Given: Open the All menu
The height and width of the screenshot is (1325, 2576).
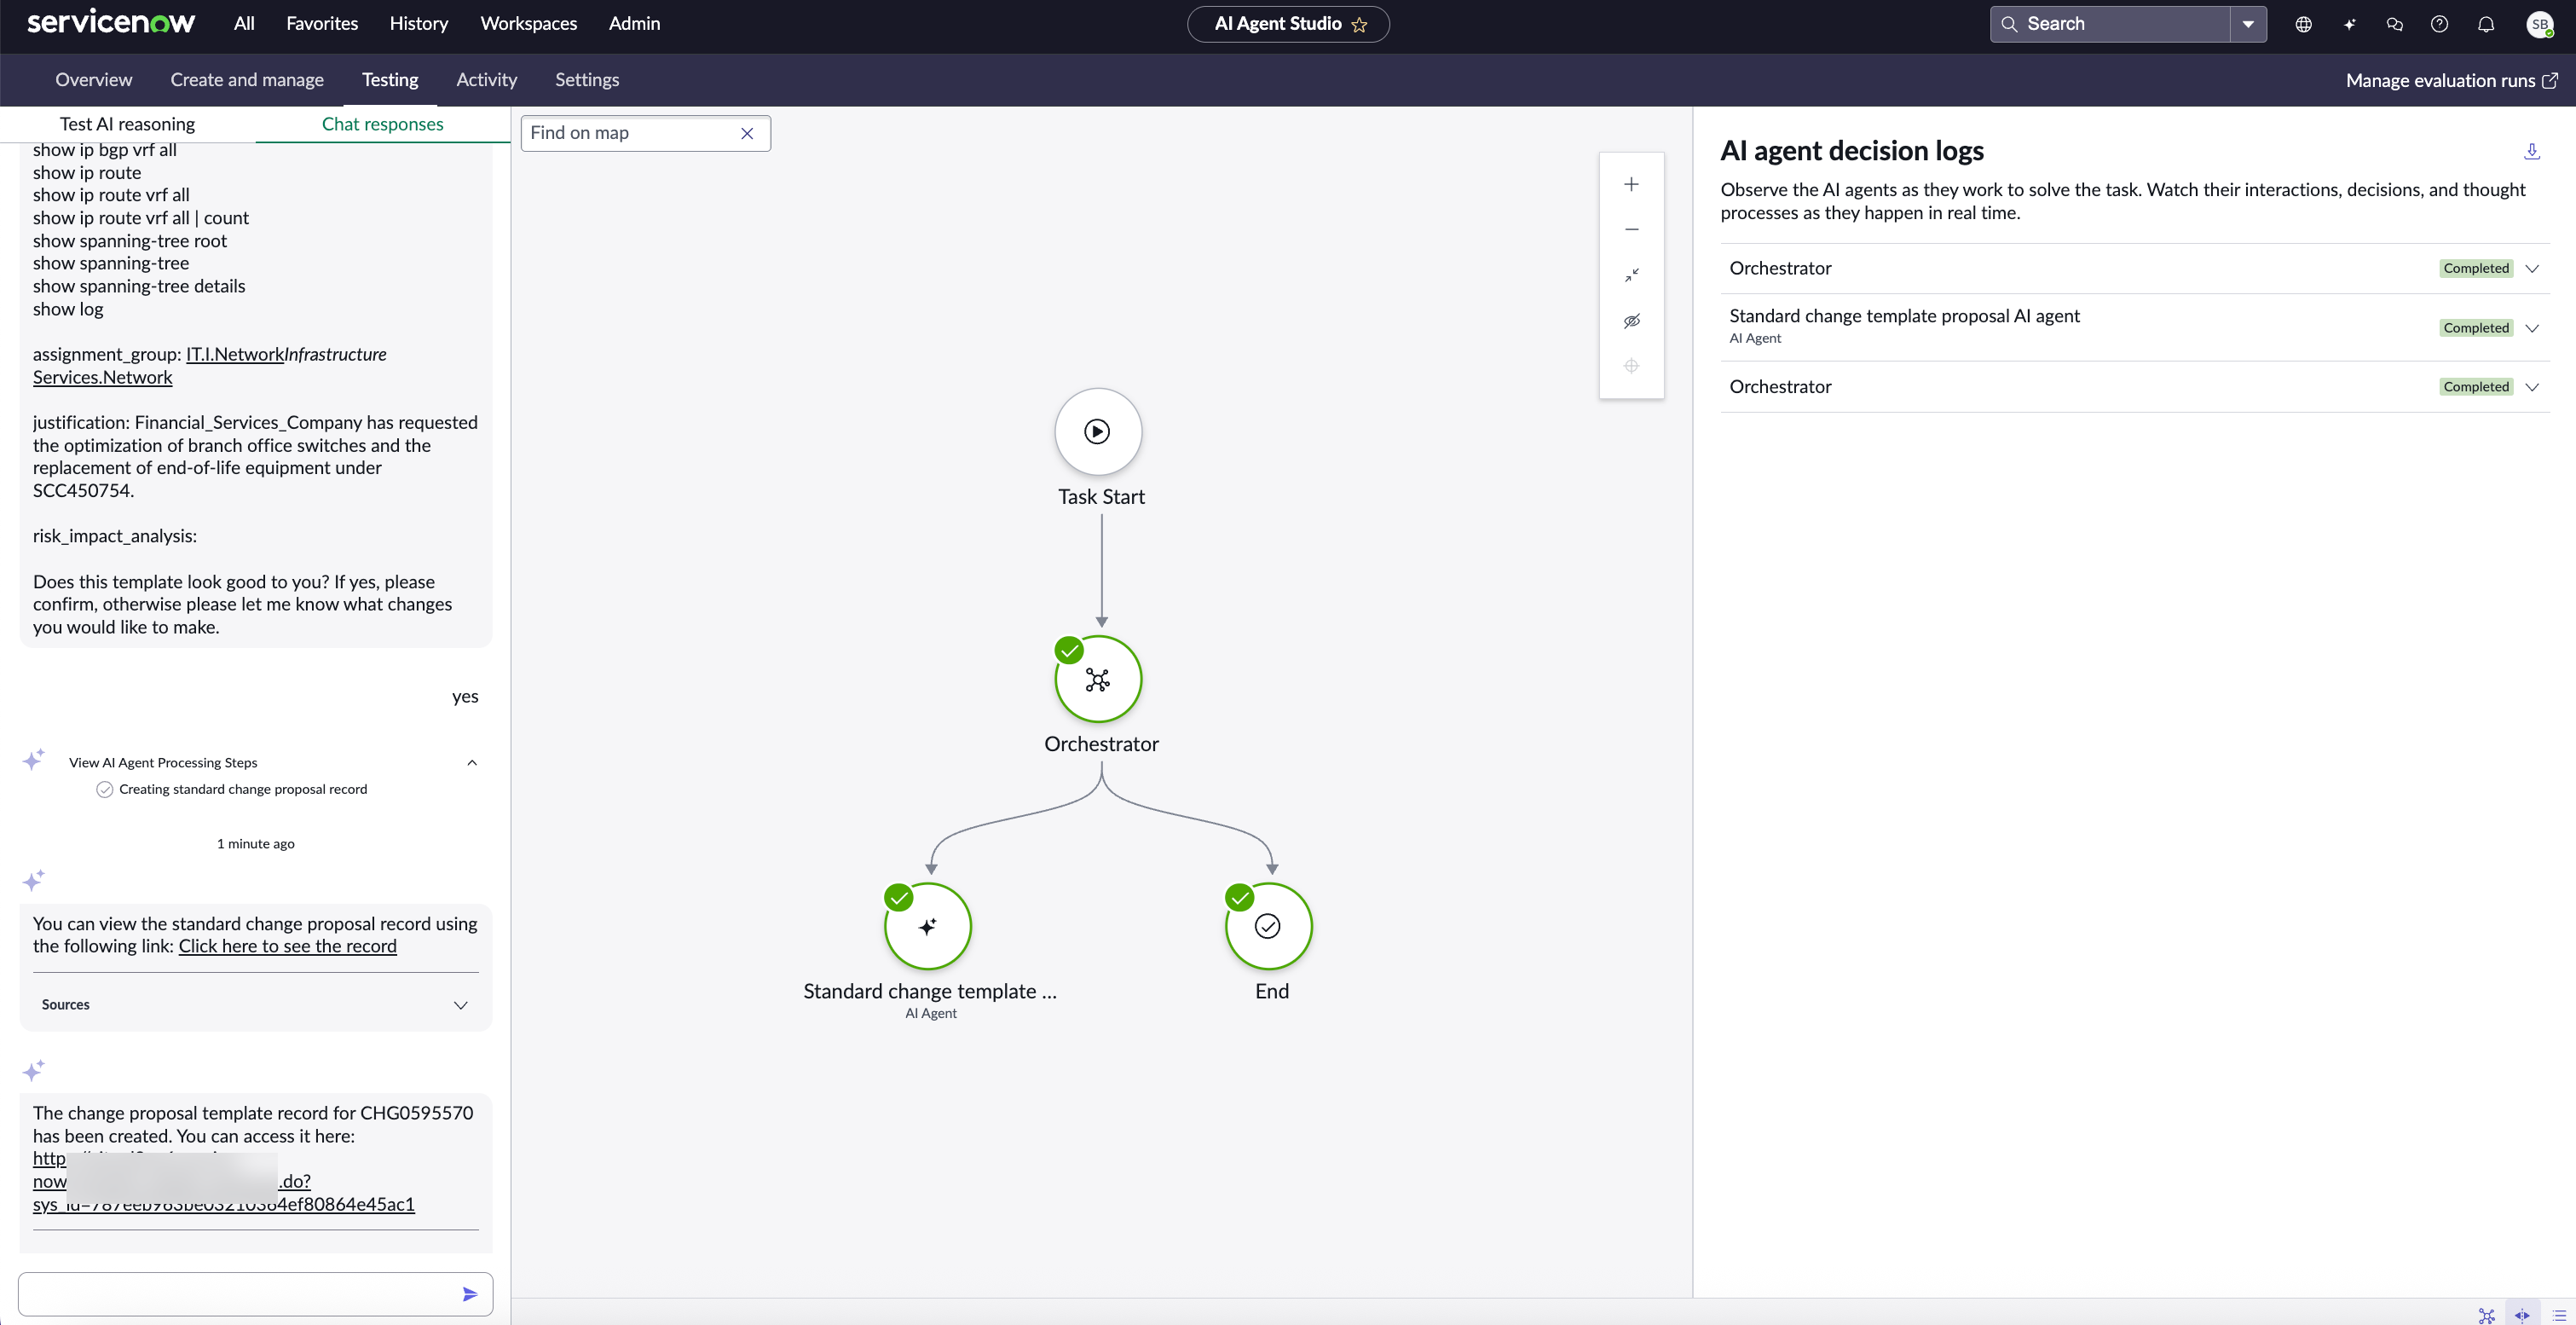Looking at the screenshot, I should [x=244, y=23].
